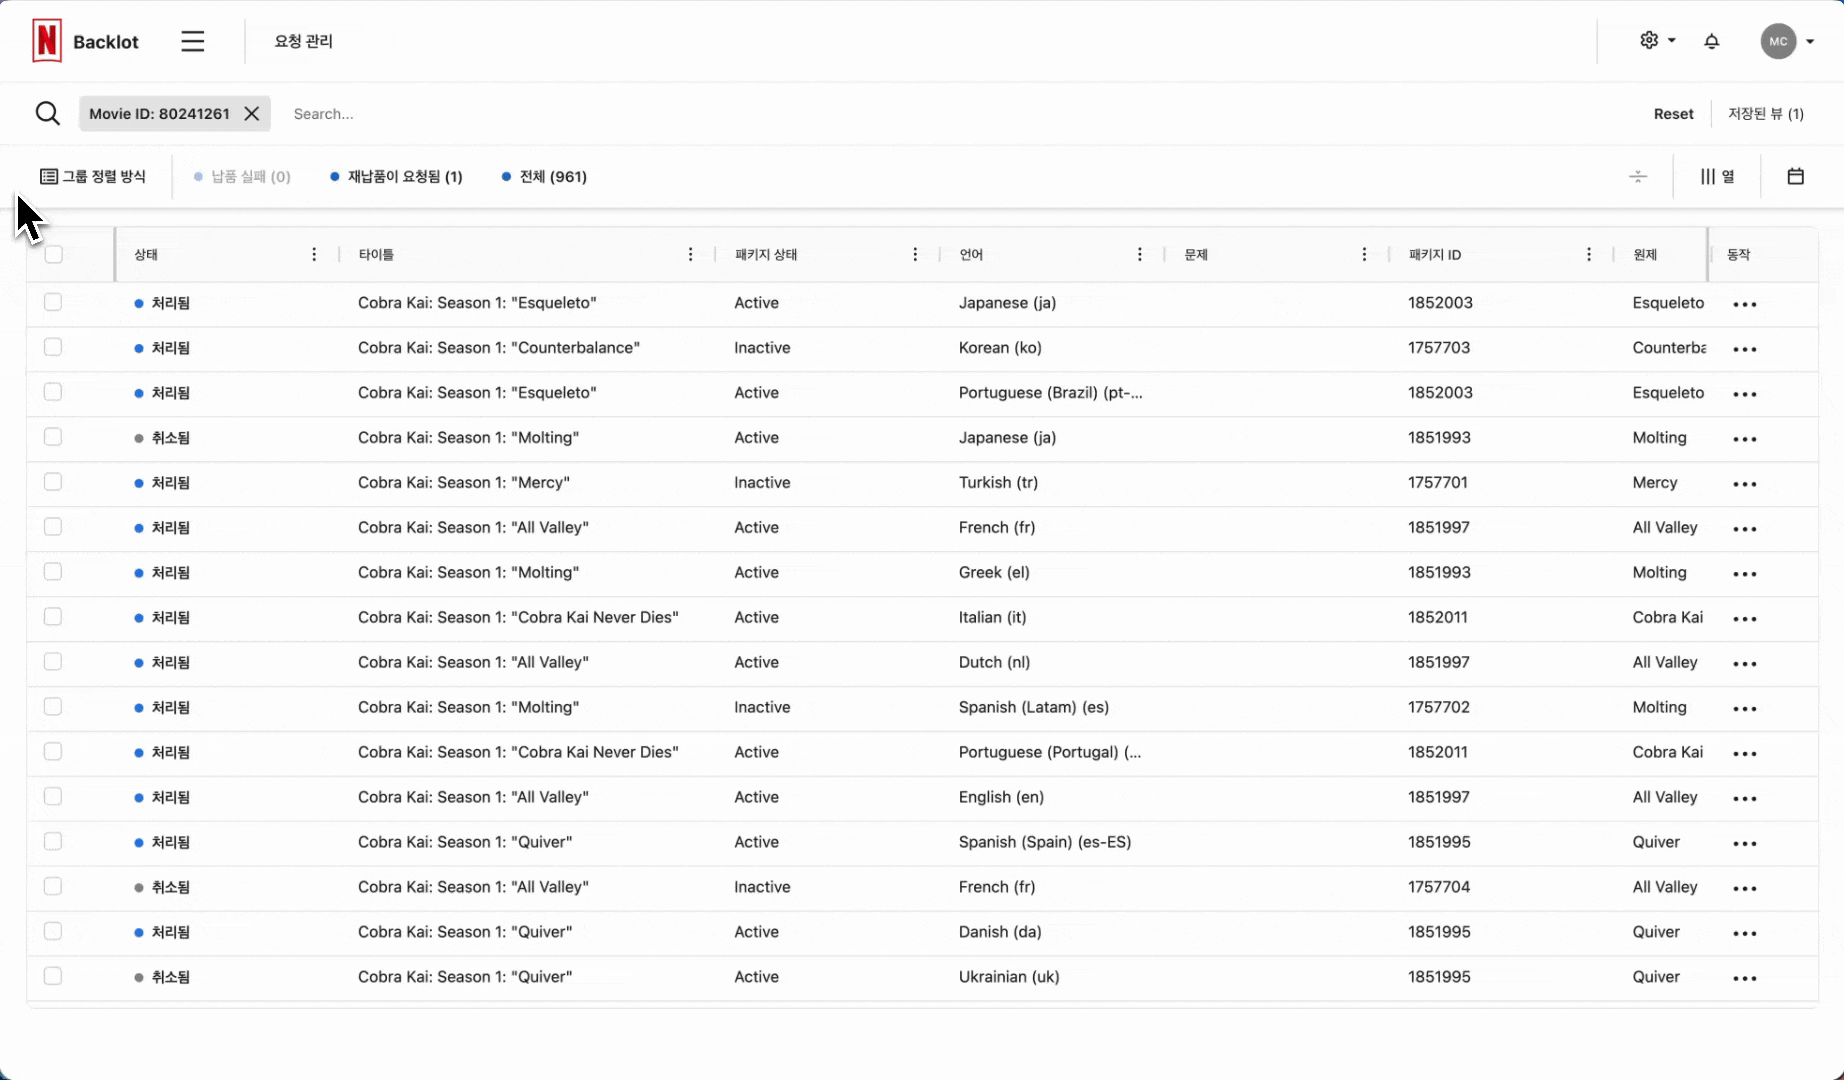Open 그룹 정렬 방식 grouping options
The height and width of the screenshot is (1080, 1844).
click(93, 177)
